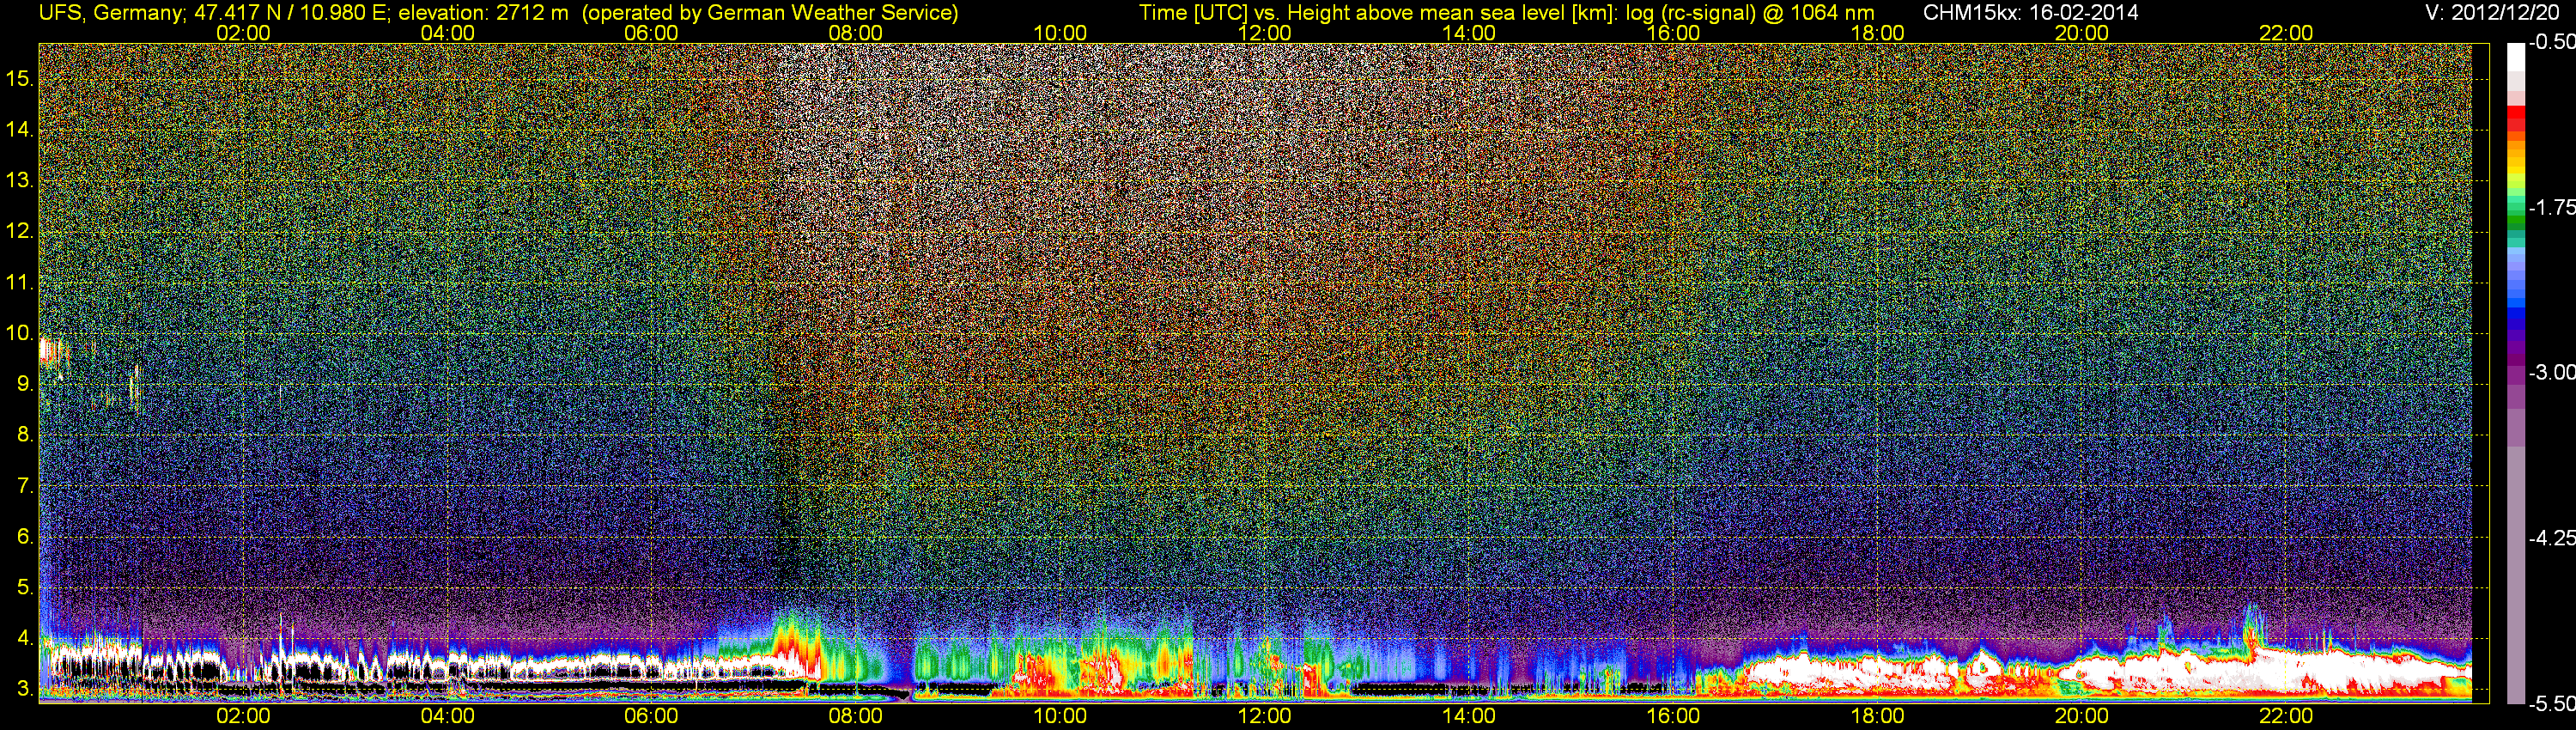The width and height of the screenshot is (2576, 730).
Task: Click the '02:00' label on the top axis
Action: click(243, 33)
